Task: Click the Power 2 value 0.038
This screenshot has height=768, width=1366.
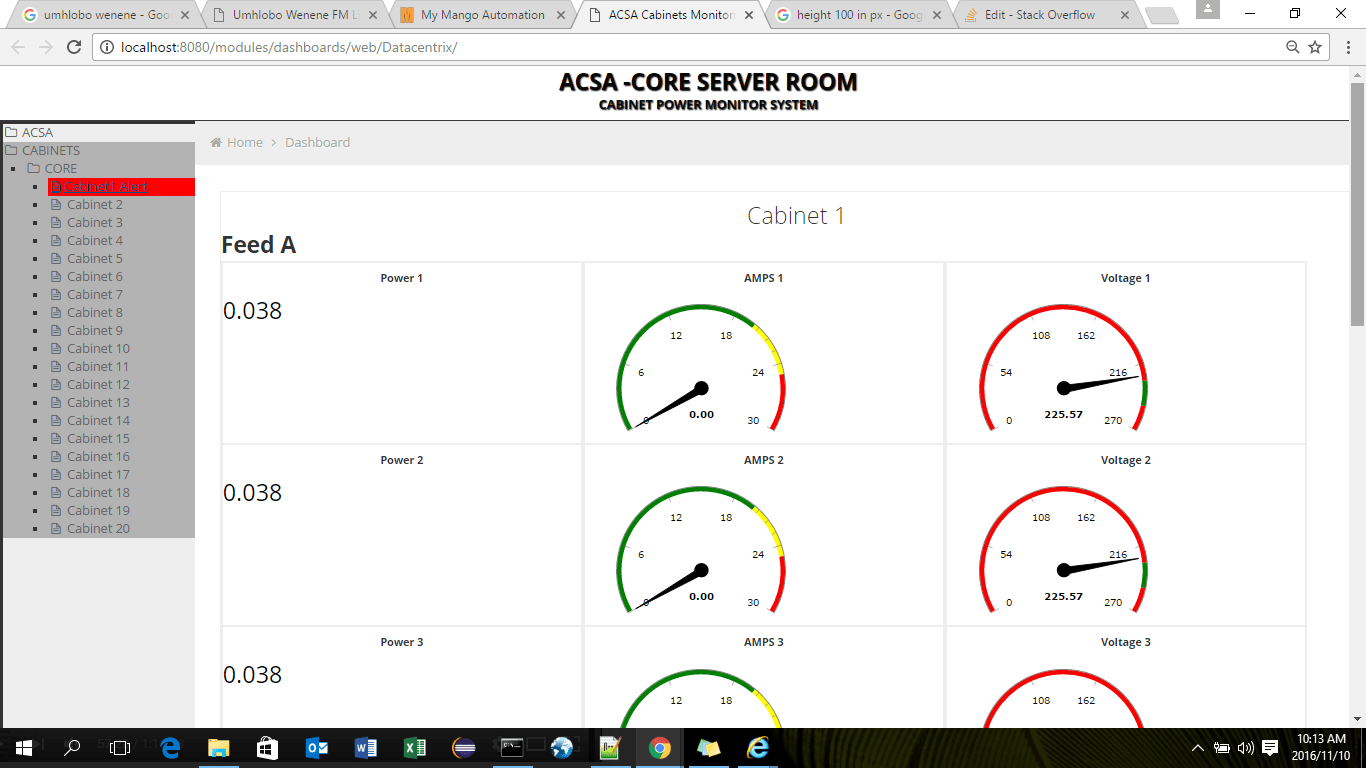Action: [x=253, y=493]
